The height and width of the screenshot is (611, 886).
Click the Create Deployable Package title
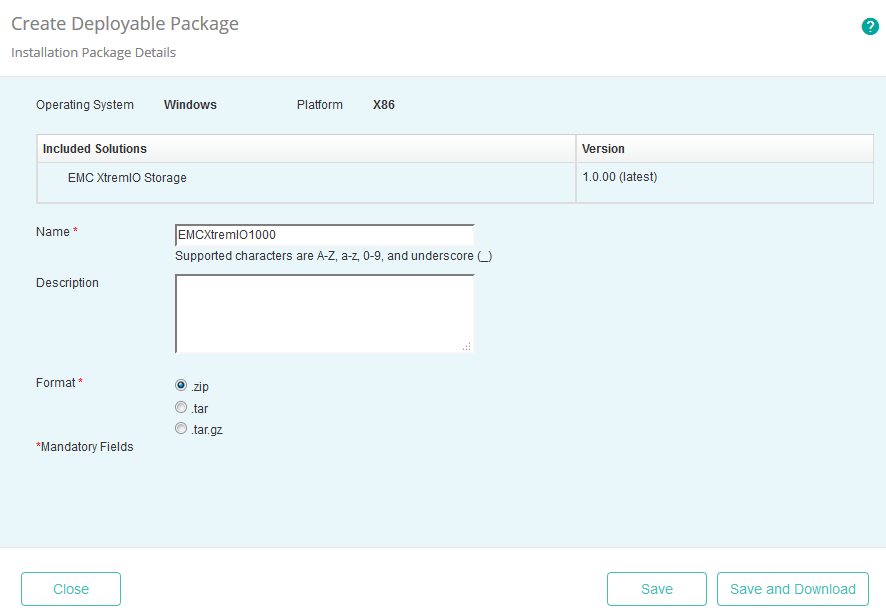click(x=124, y=23)
